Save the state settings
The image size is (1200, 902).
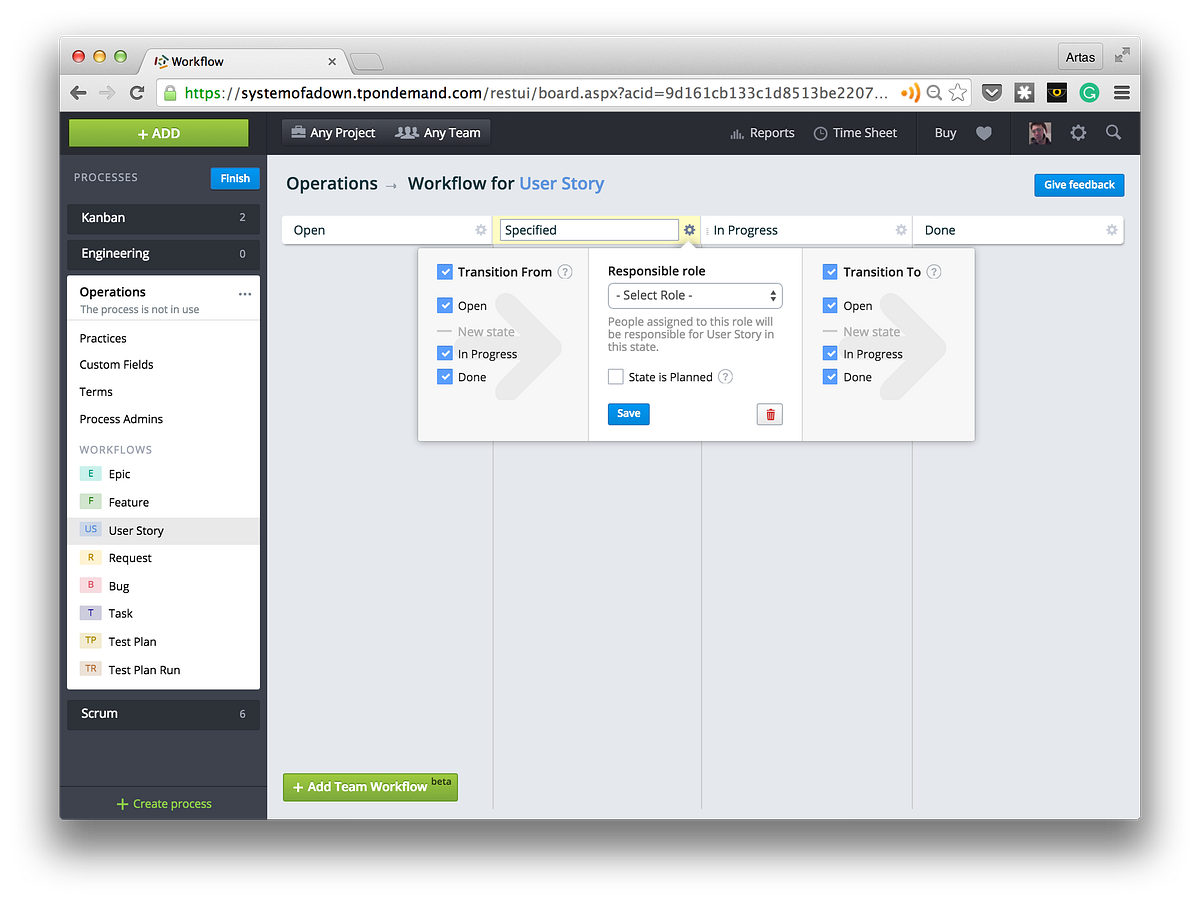(x=629, y=414)
